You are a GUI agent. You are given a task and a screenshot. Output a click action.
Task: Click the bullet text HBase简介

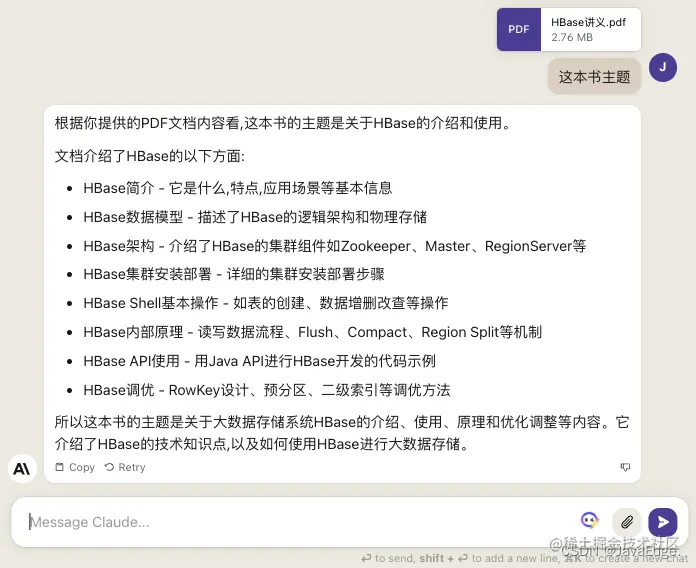(238, 188)
